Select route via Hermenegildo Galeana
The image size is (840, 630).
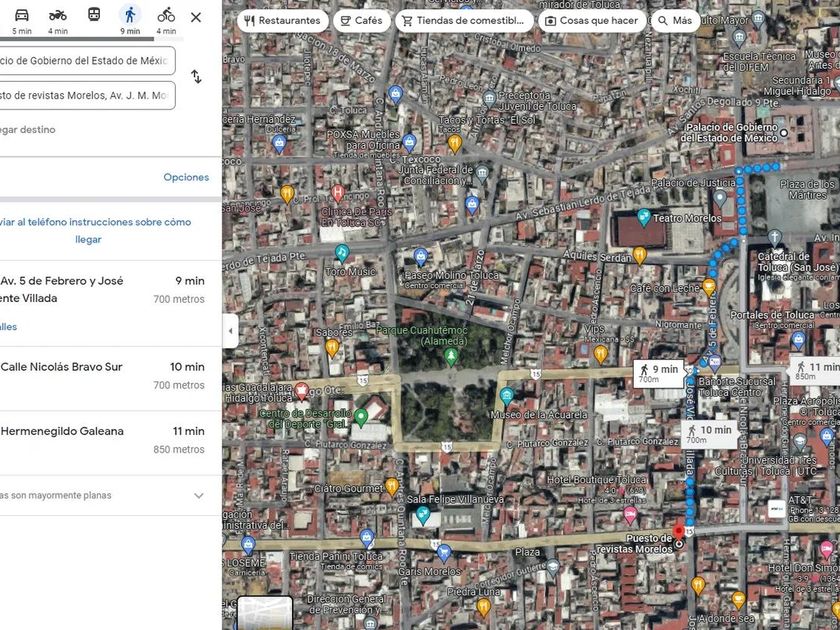[100, 439]
